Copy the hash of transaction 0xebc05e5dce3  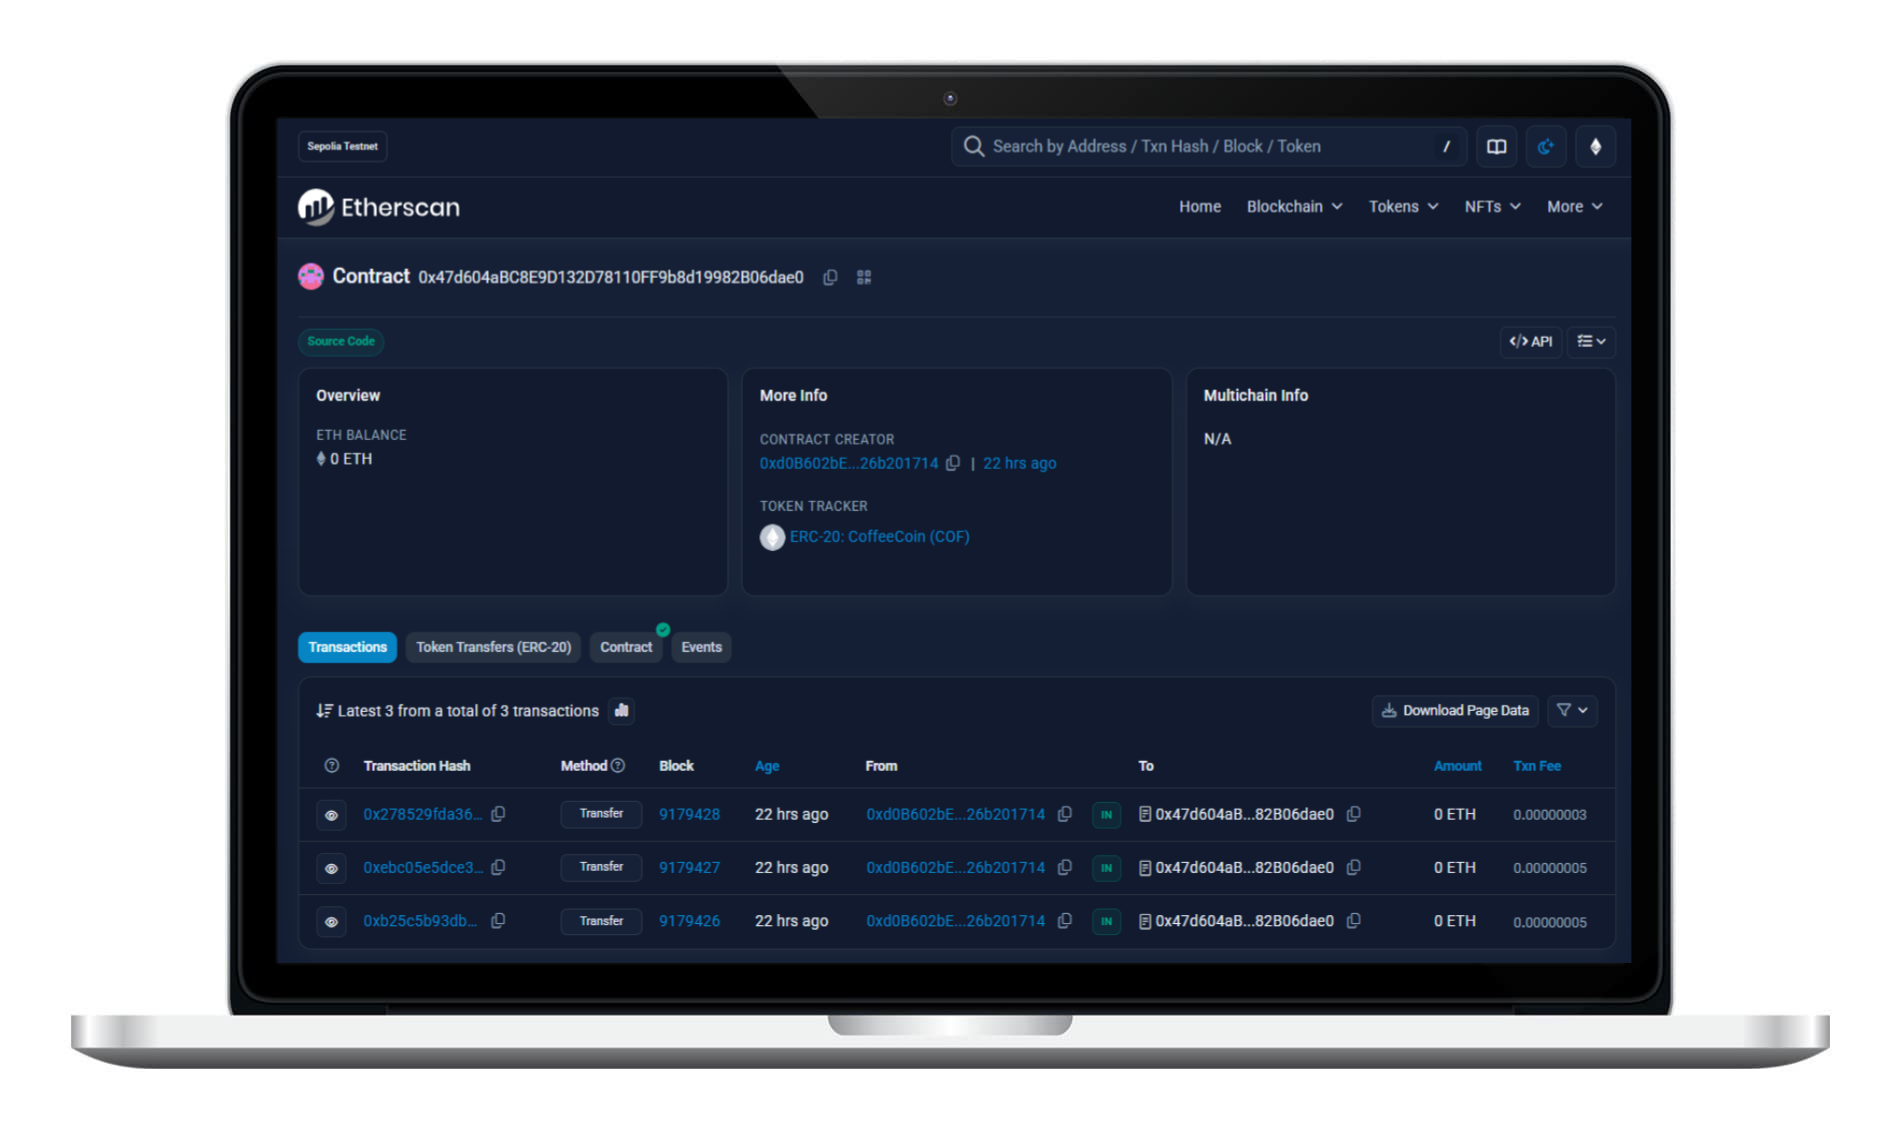coord(498,867)
